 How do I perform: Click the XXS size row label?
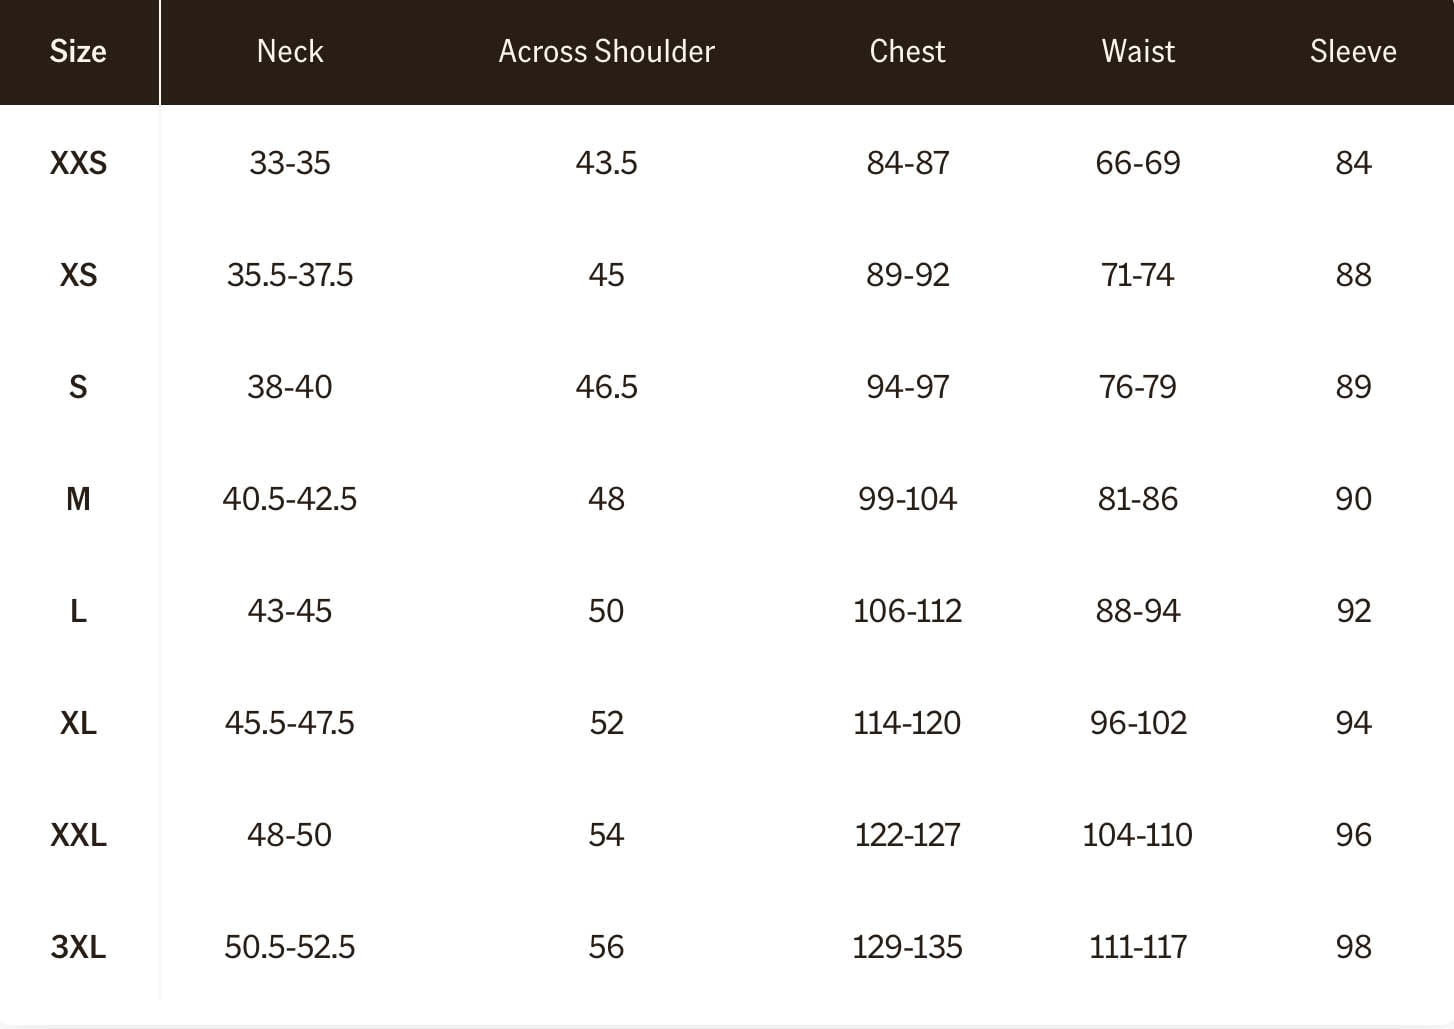[78, 163]
